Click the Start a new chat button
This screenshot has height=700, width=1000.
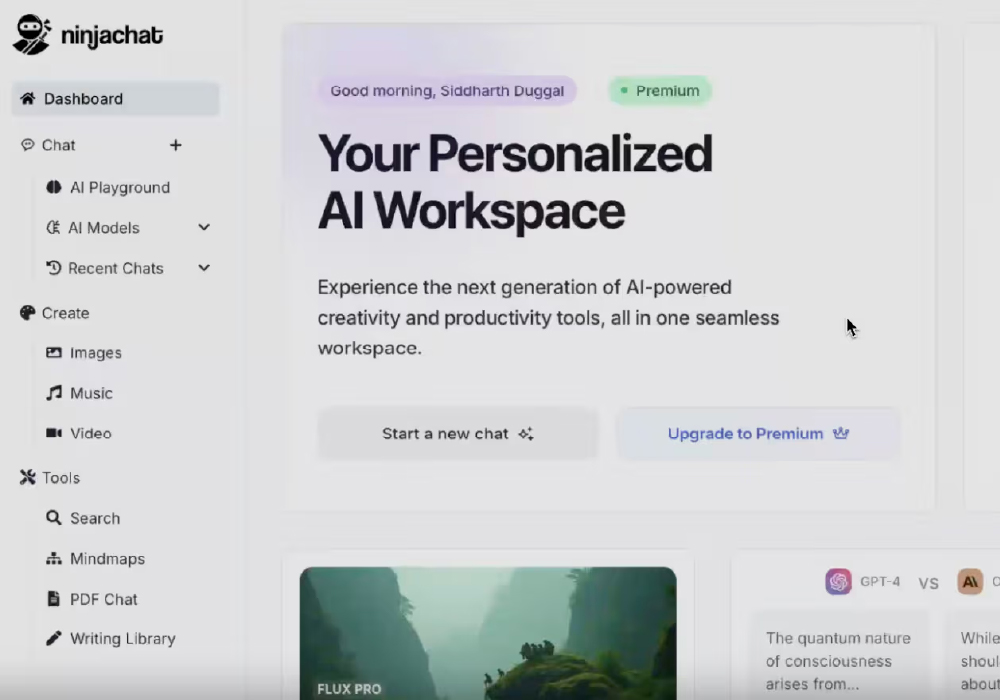pos(457,434)
